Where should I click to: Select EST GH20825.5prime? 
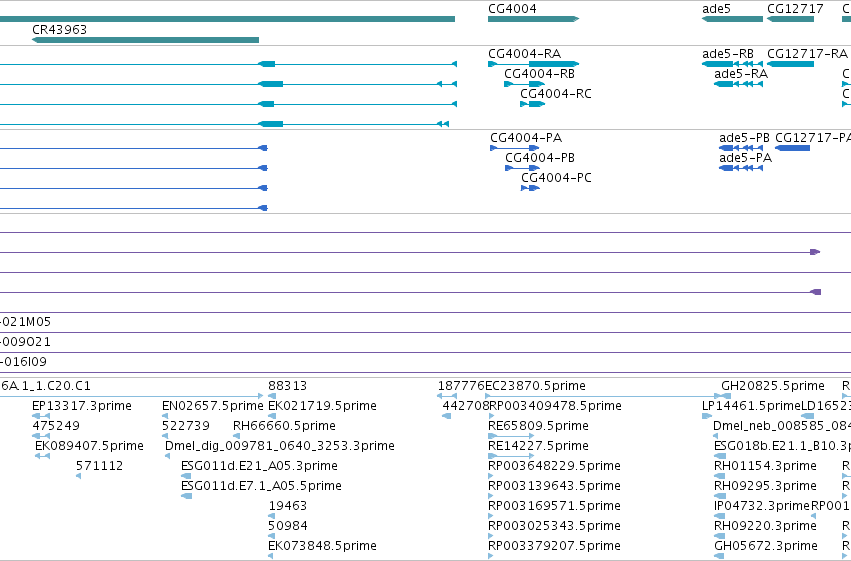click(x=773, y=386)
